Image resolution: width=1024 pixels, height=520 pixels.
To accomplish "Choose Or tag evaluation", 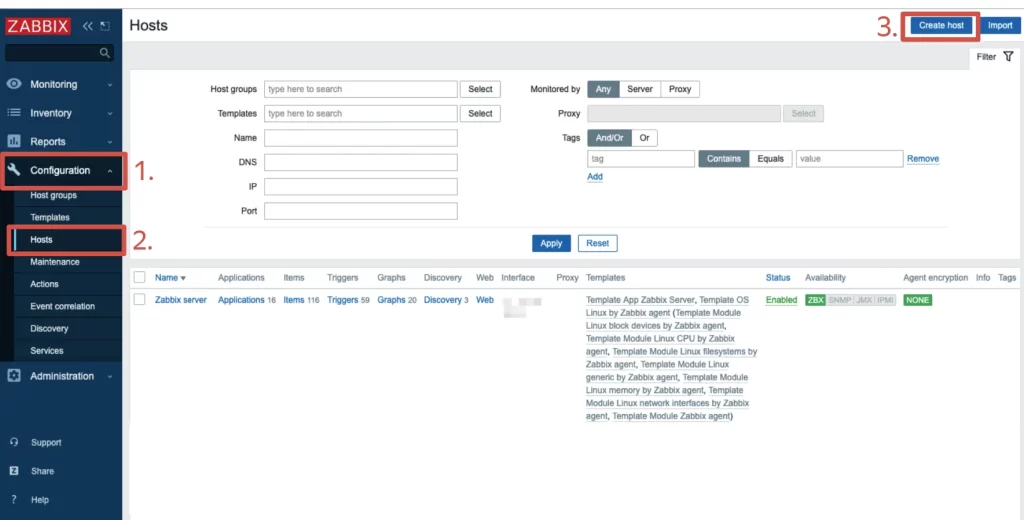I will pos(645,138).
